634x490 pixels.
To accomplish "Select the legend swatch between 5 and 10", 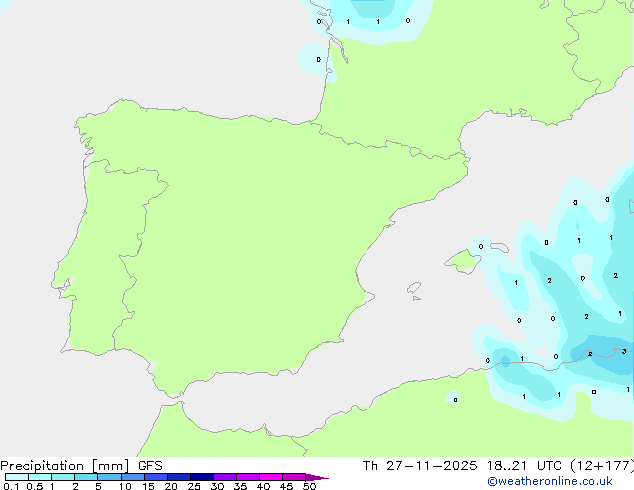I will click(109, 477).
